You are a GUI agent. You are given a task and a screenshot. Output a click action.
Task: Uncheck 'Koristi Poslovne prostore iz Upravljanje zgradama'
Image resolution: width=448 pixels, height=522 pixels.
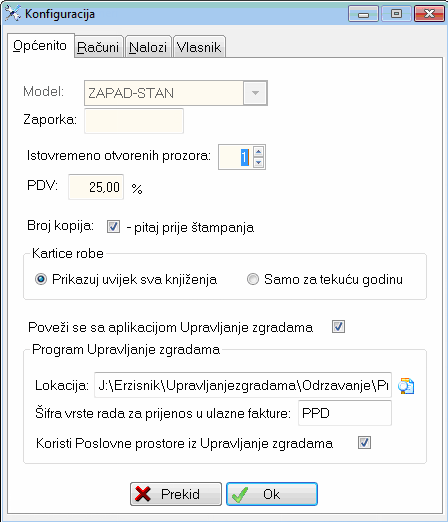click(x=364, y=443)
